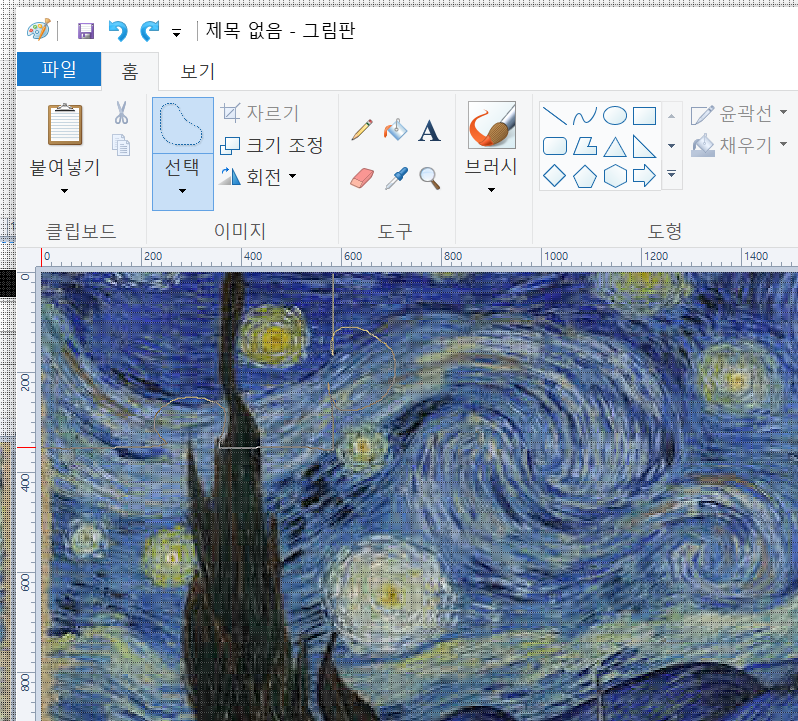
Task: Switch to the 보기 tab
Action: tap(198, 71)
